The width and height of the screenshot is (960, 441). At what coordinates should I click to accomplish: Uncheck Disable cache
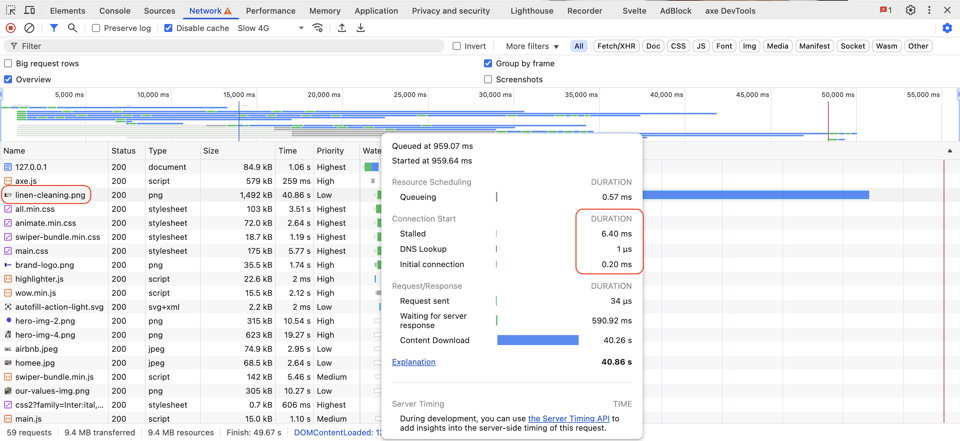(x=168, y=28)
